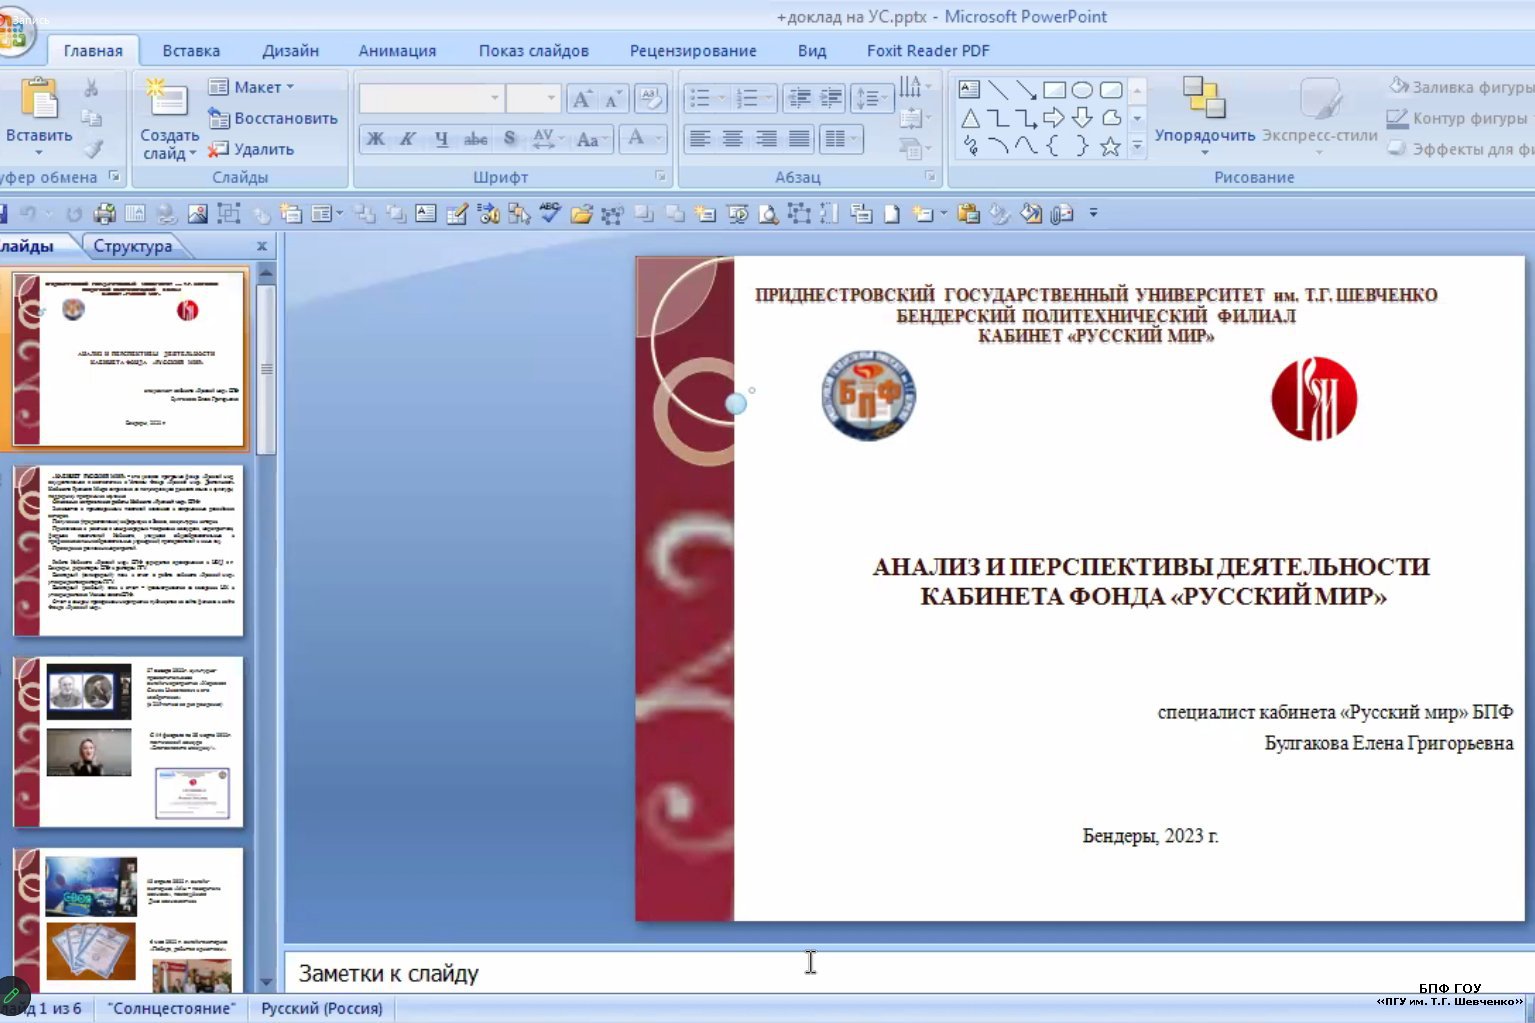Click the Format Painter brush icon
This screenshot has height=1023, width=1535.
(92, 148)
